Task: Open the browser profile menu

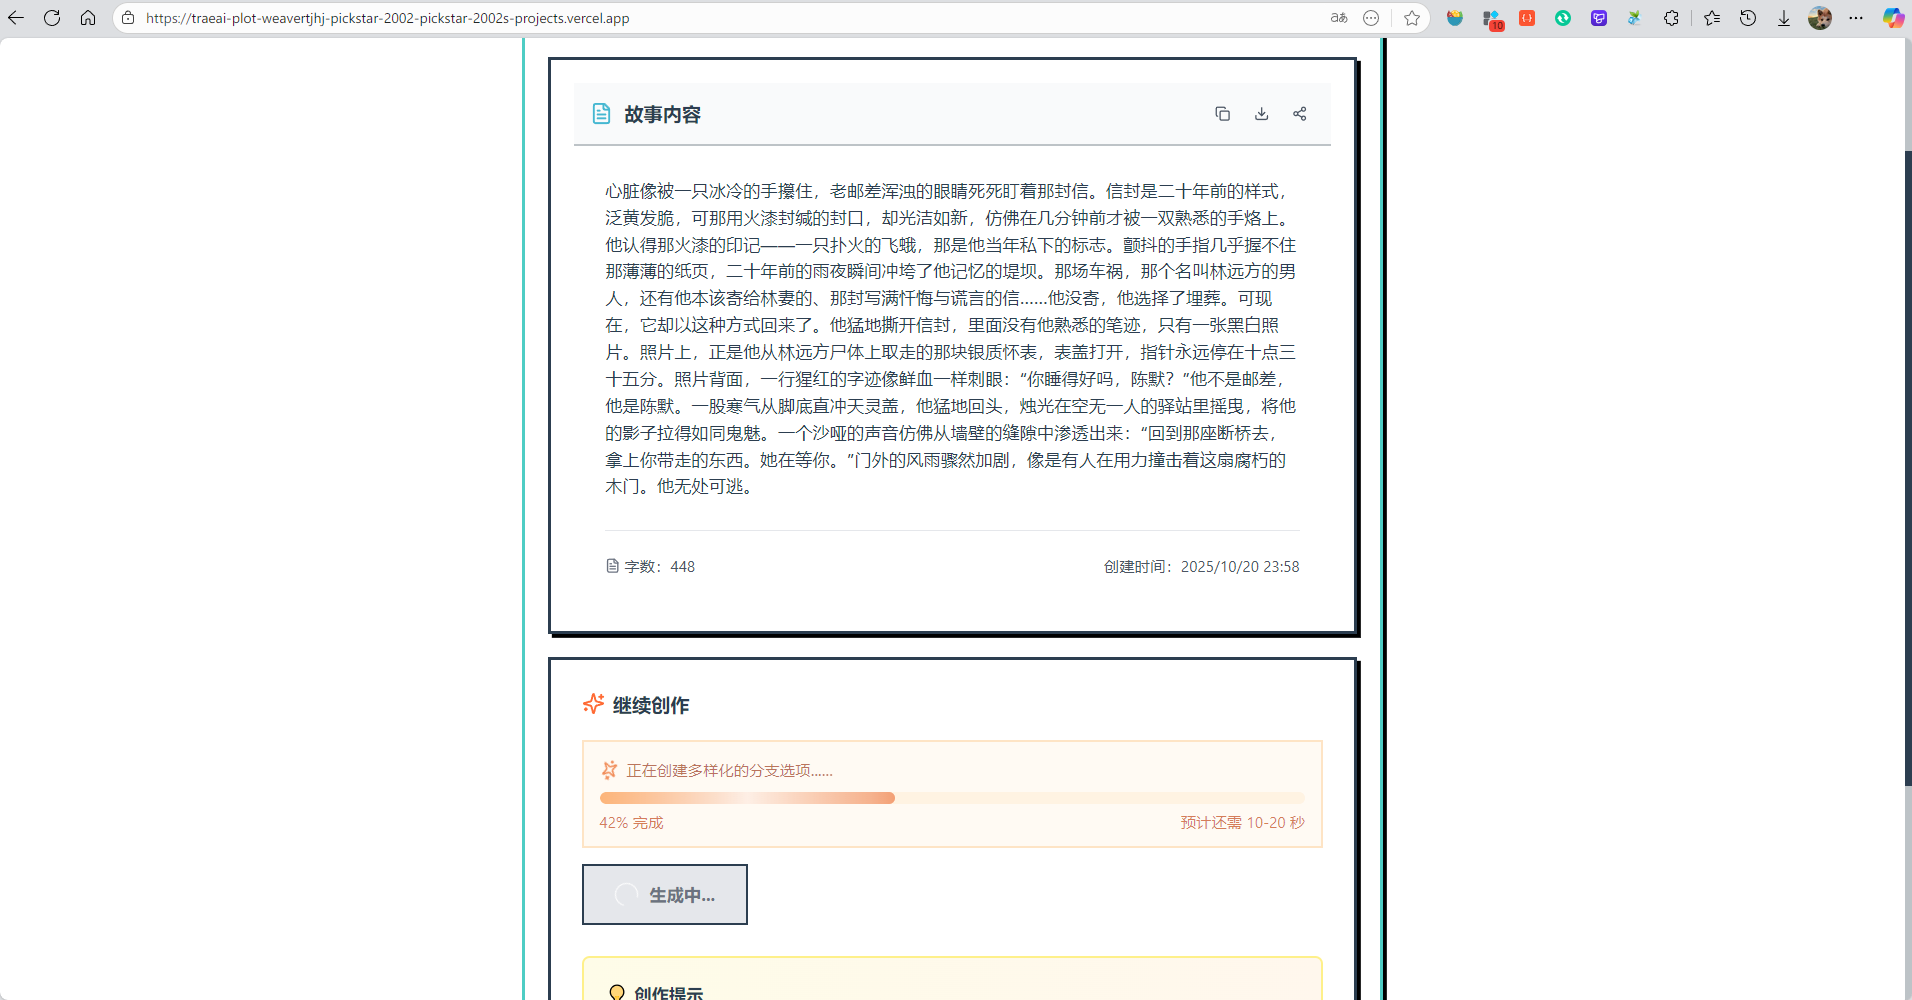Action: [x=1820, y=18]
